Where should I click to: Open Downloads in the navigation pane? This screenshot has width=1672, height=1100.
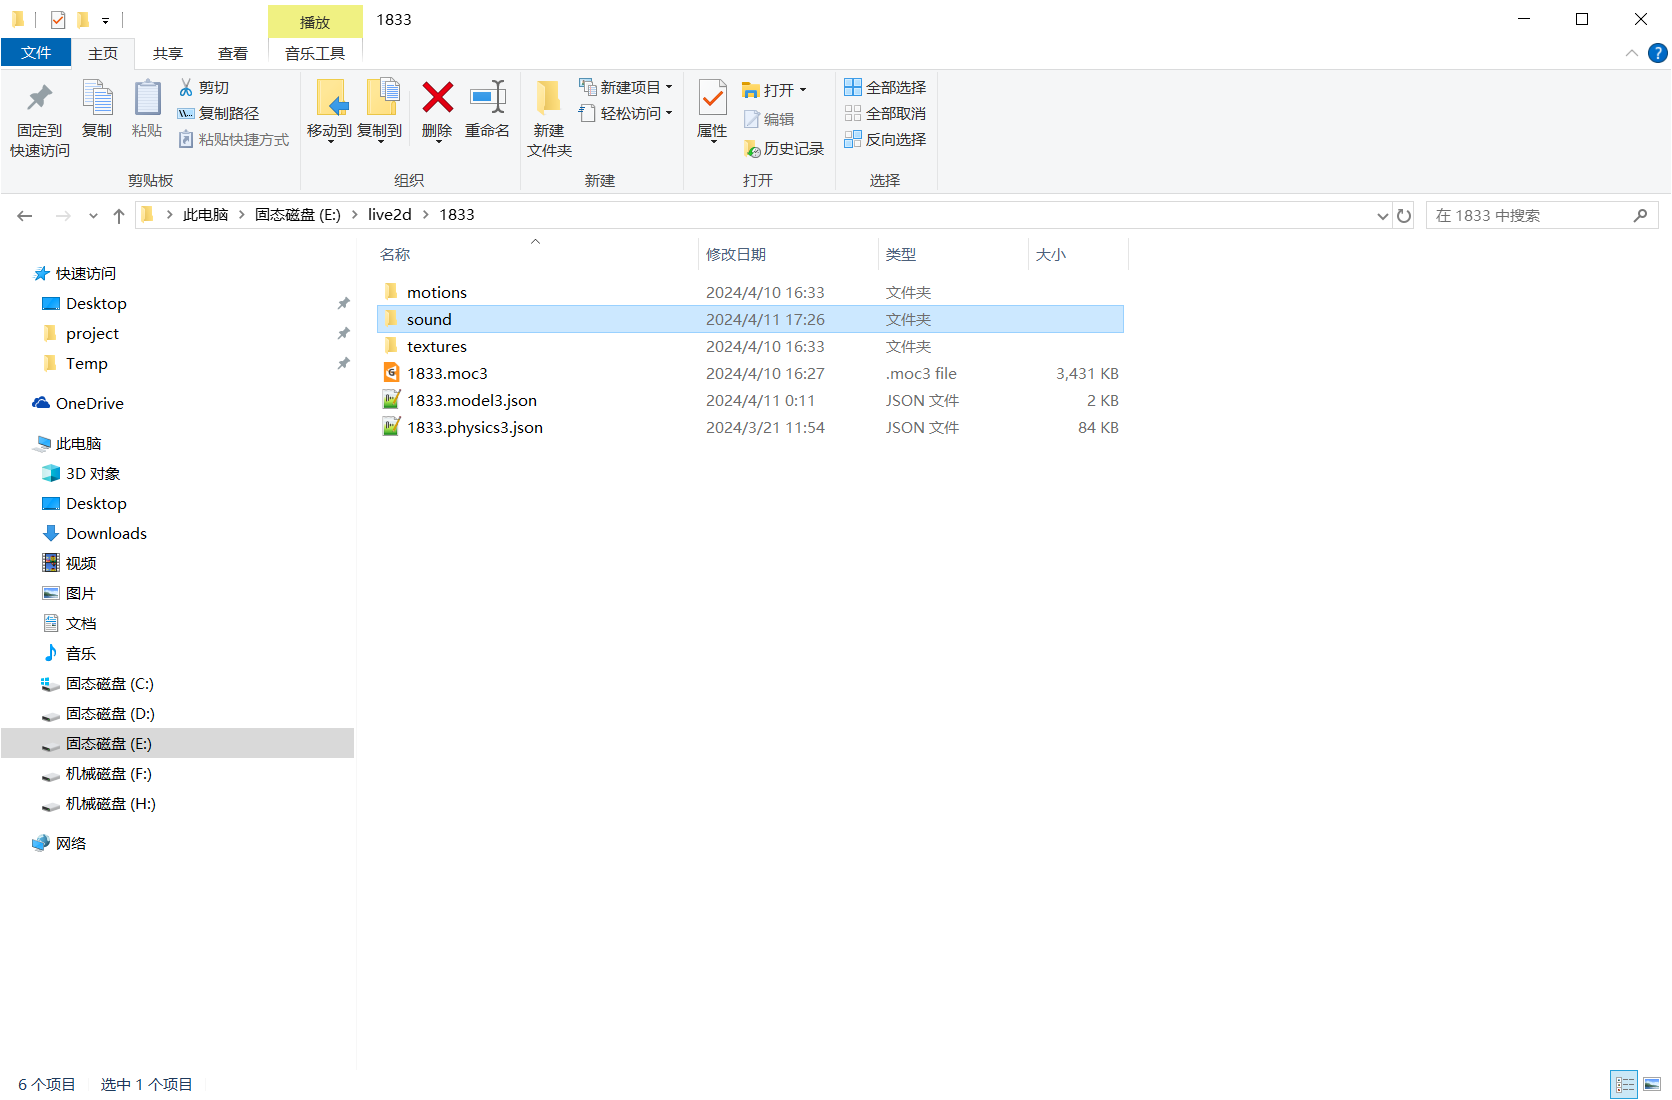pyautogui.click(x=106, y=534)
